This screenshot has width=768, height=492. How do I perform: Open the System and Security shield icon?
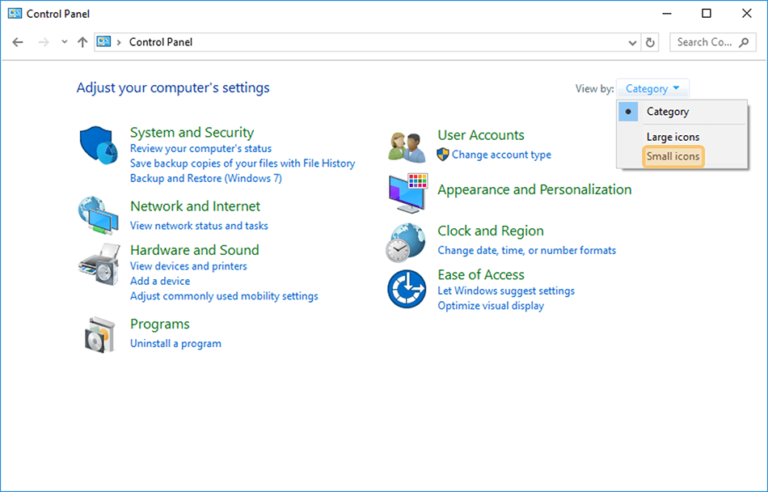(x=98, y=145)
